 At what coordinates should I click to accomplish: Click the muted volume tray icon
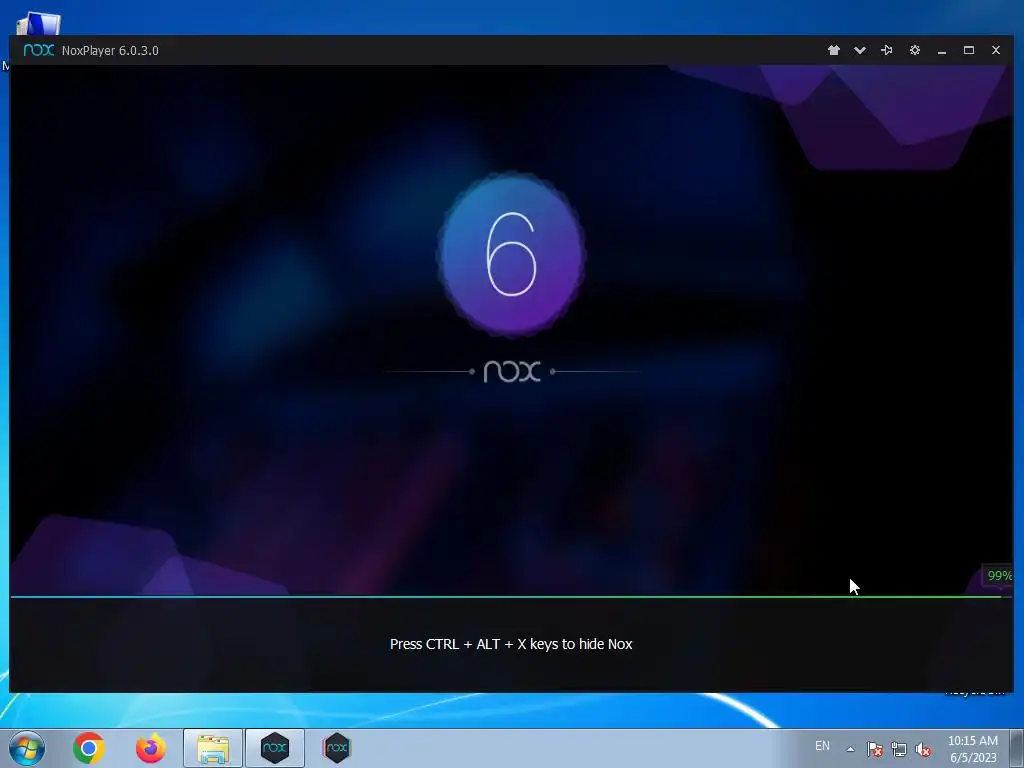(923, 749)
